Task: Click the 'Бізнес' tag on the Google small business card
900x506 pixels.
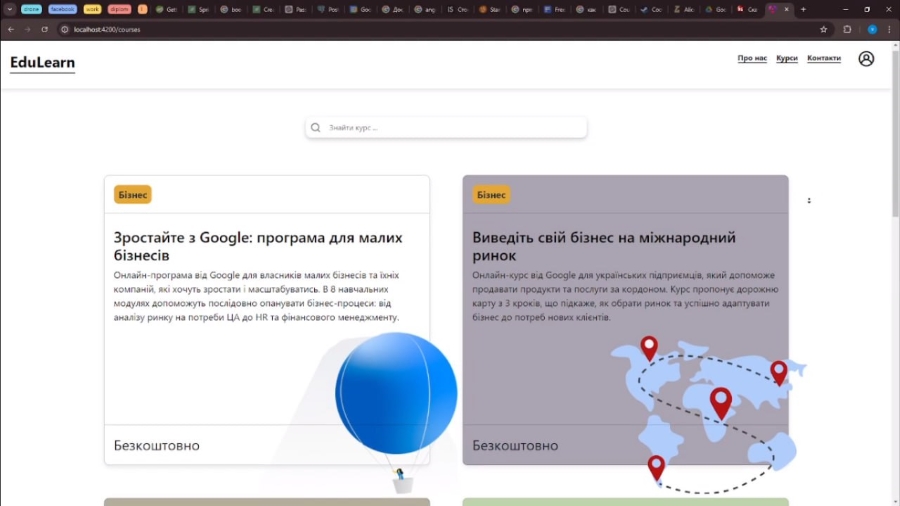Action: 133,194
